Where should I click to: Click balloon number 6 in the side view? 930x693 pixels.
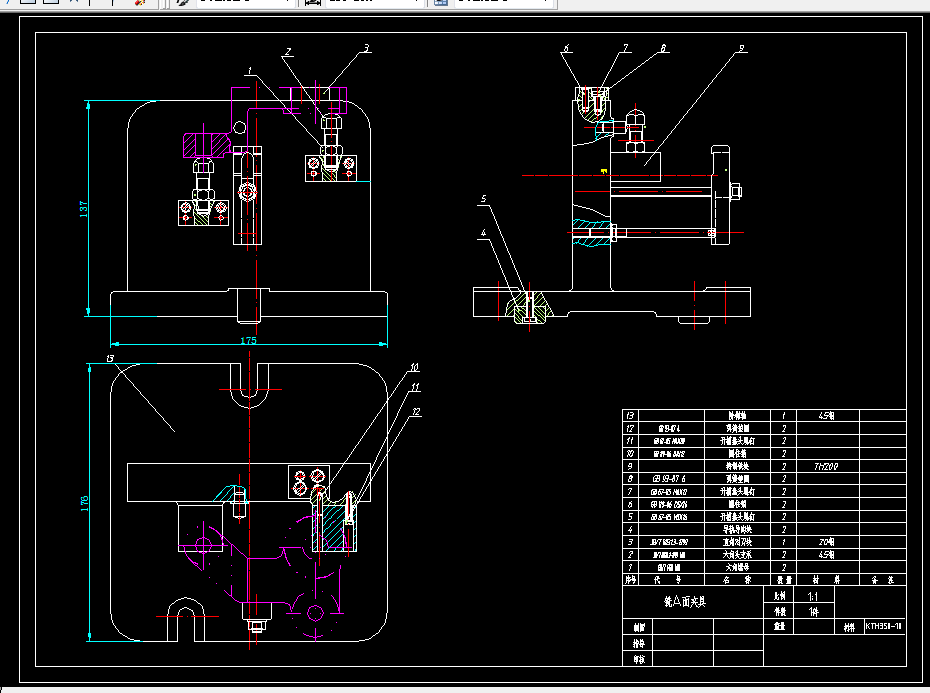566,48
